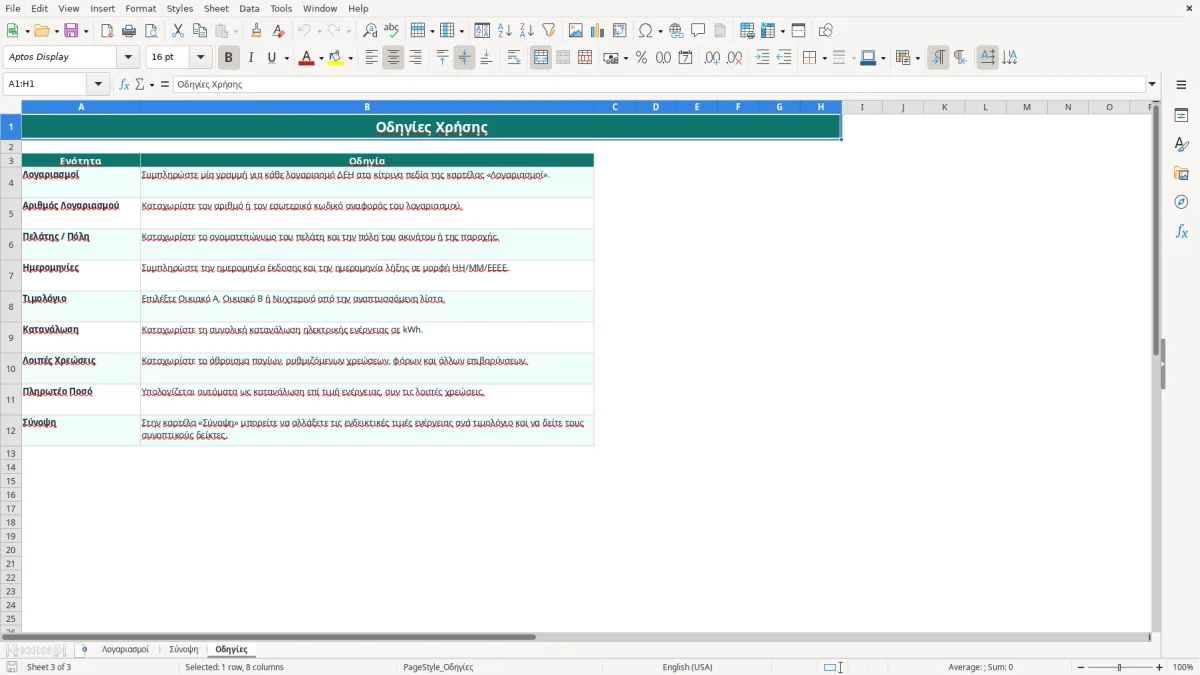Open Find and Replace
Image resolution: width=1200 pixels, height=675 pixels.
click(370, 31)
